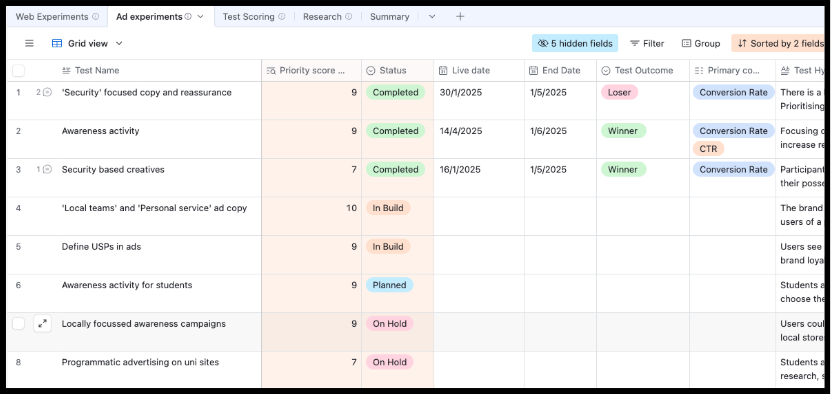Screen dimensions: 834x394
Task: Go to the Summary tab
Action: 389,16
